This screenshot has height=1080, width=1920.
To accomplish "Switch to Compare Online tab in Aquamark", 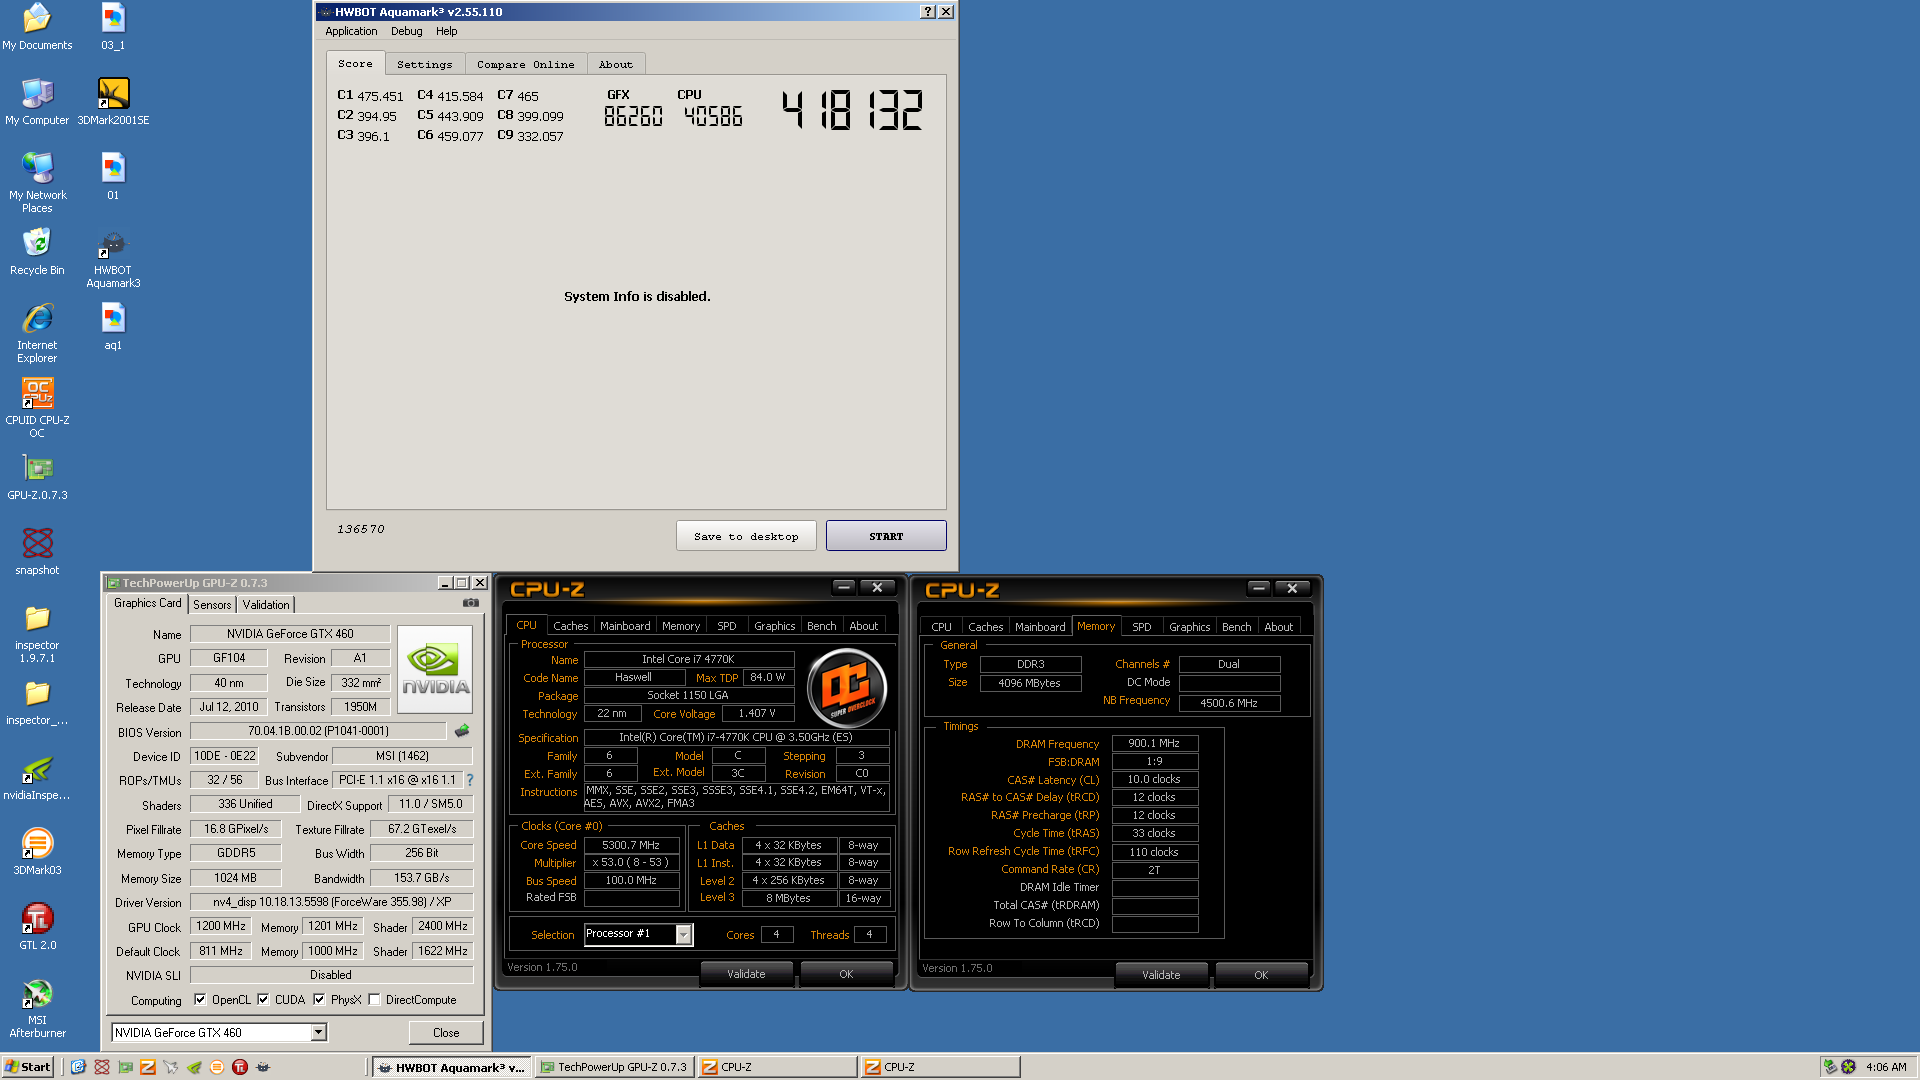I will [526, 64].
